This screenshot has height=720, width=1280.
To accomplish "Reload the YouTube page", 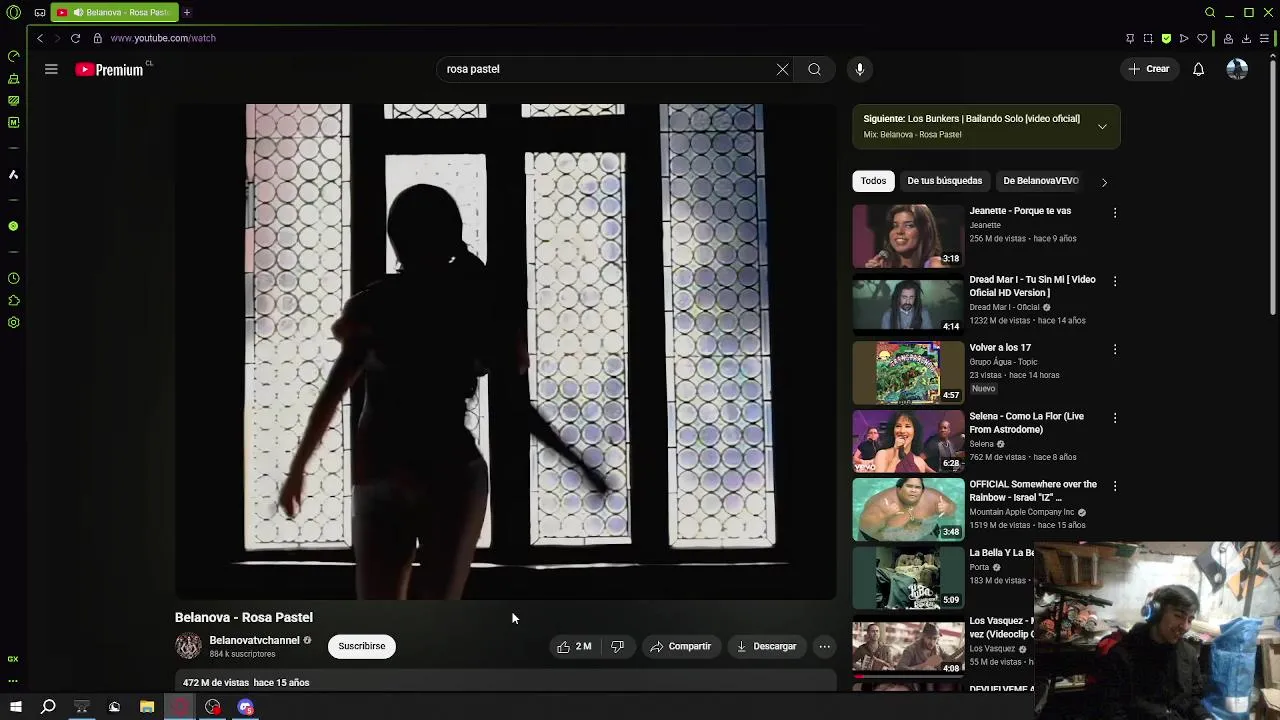I will tap(75, 38).
